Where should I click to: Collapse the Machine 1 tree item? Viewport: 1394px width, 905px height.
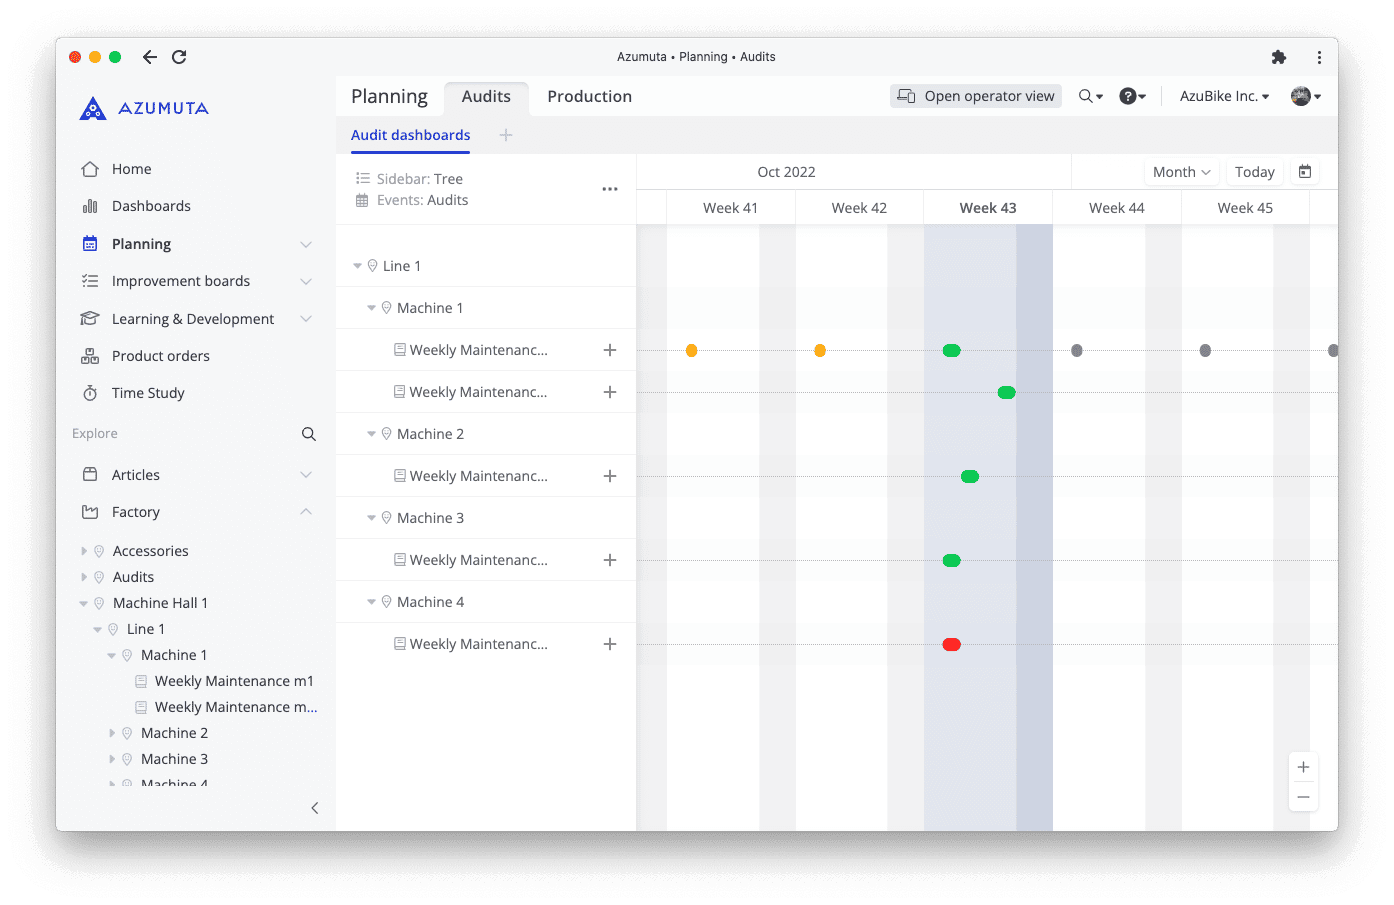coord(371,307)
